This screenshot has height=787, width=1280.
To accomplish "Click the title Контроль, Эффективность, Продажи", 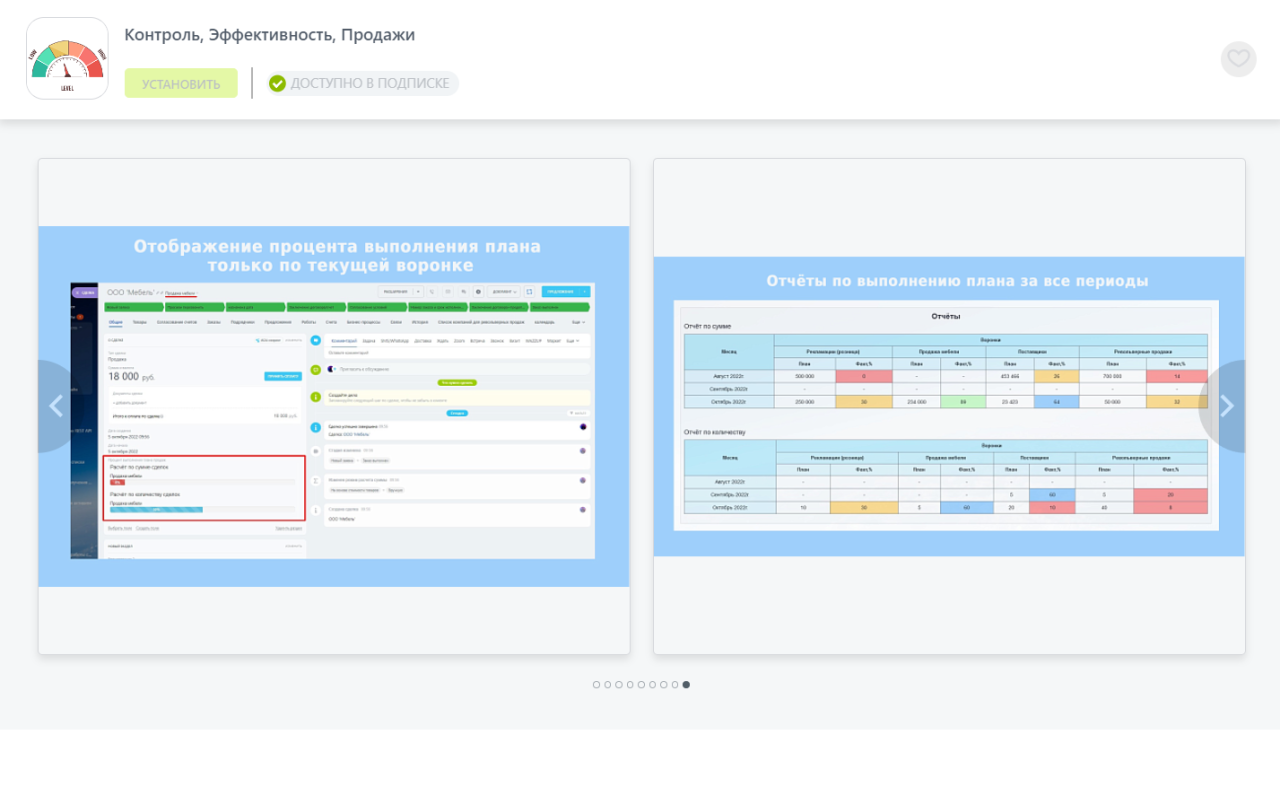I will pos(270,35).
